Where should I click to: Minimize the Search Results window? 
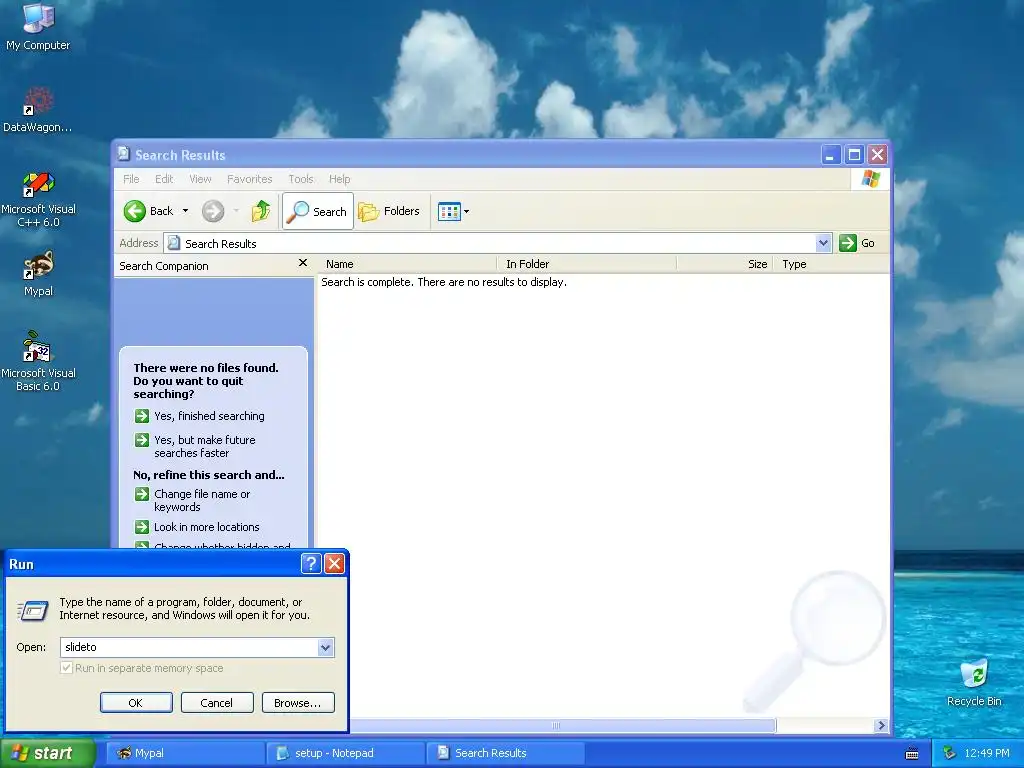(830, 155)
